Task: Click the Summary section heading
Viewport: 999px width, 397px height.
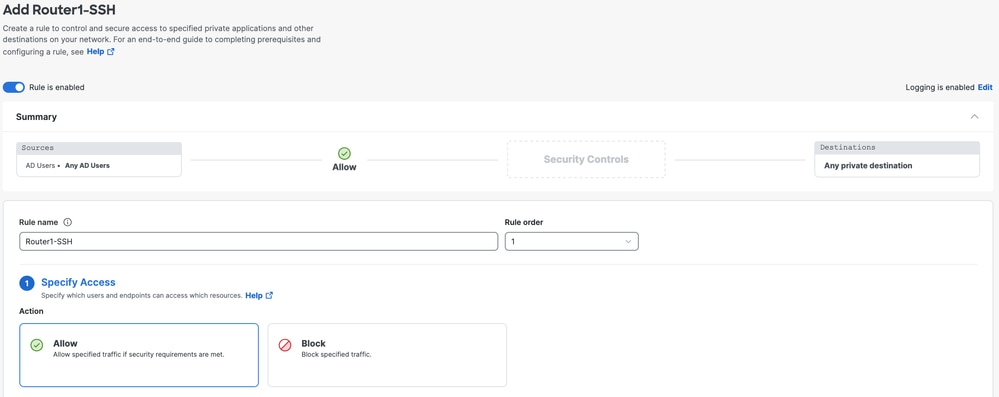Action: pyautogui.click(x=36, y=117)
